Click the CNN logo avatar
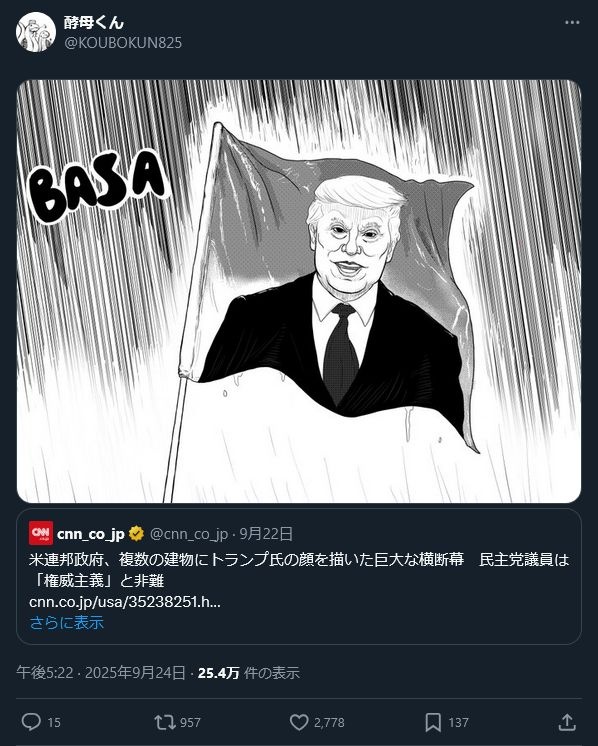Viewport: 598px width, 746px height. [x=41, y=533]
